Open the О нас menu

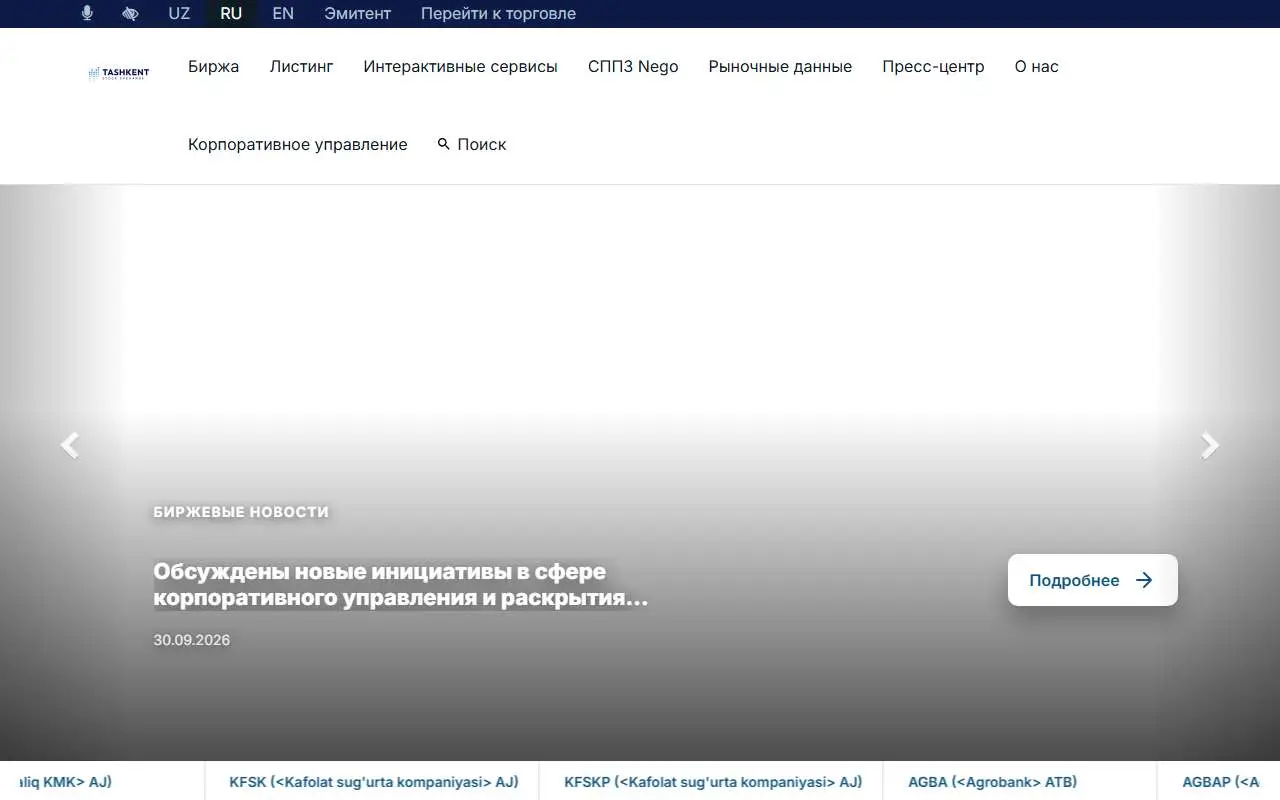[1037, 67]
